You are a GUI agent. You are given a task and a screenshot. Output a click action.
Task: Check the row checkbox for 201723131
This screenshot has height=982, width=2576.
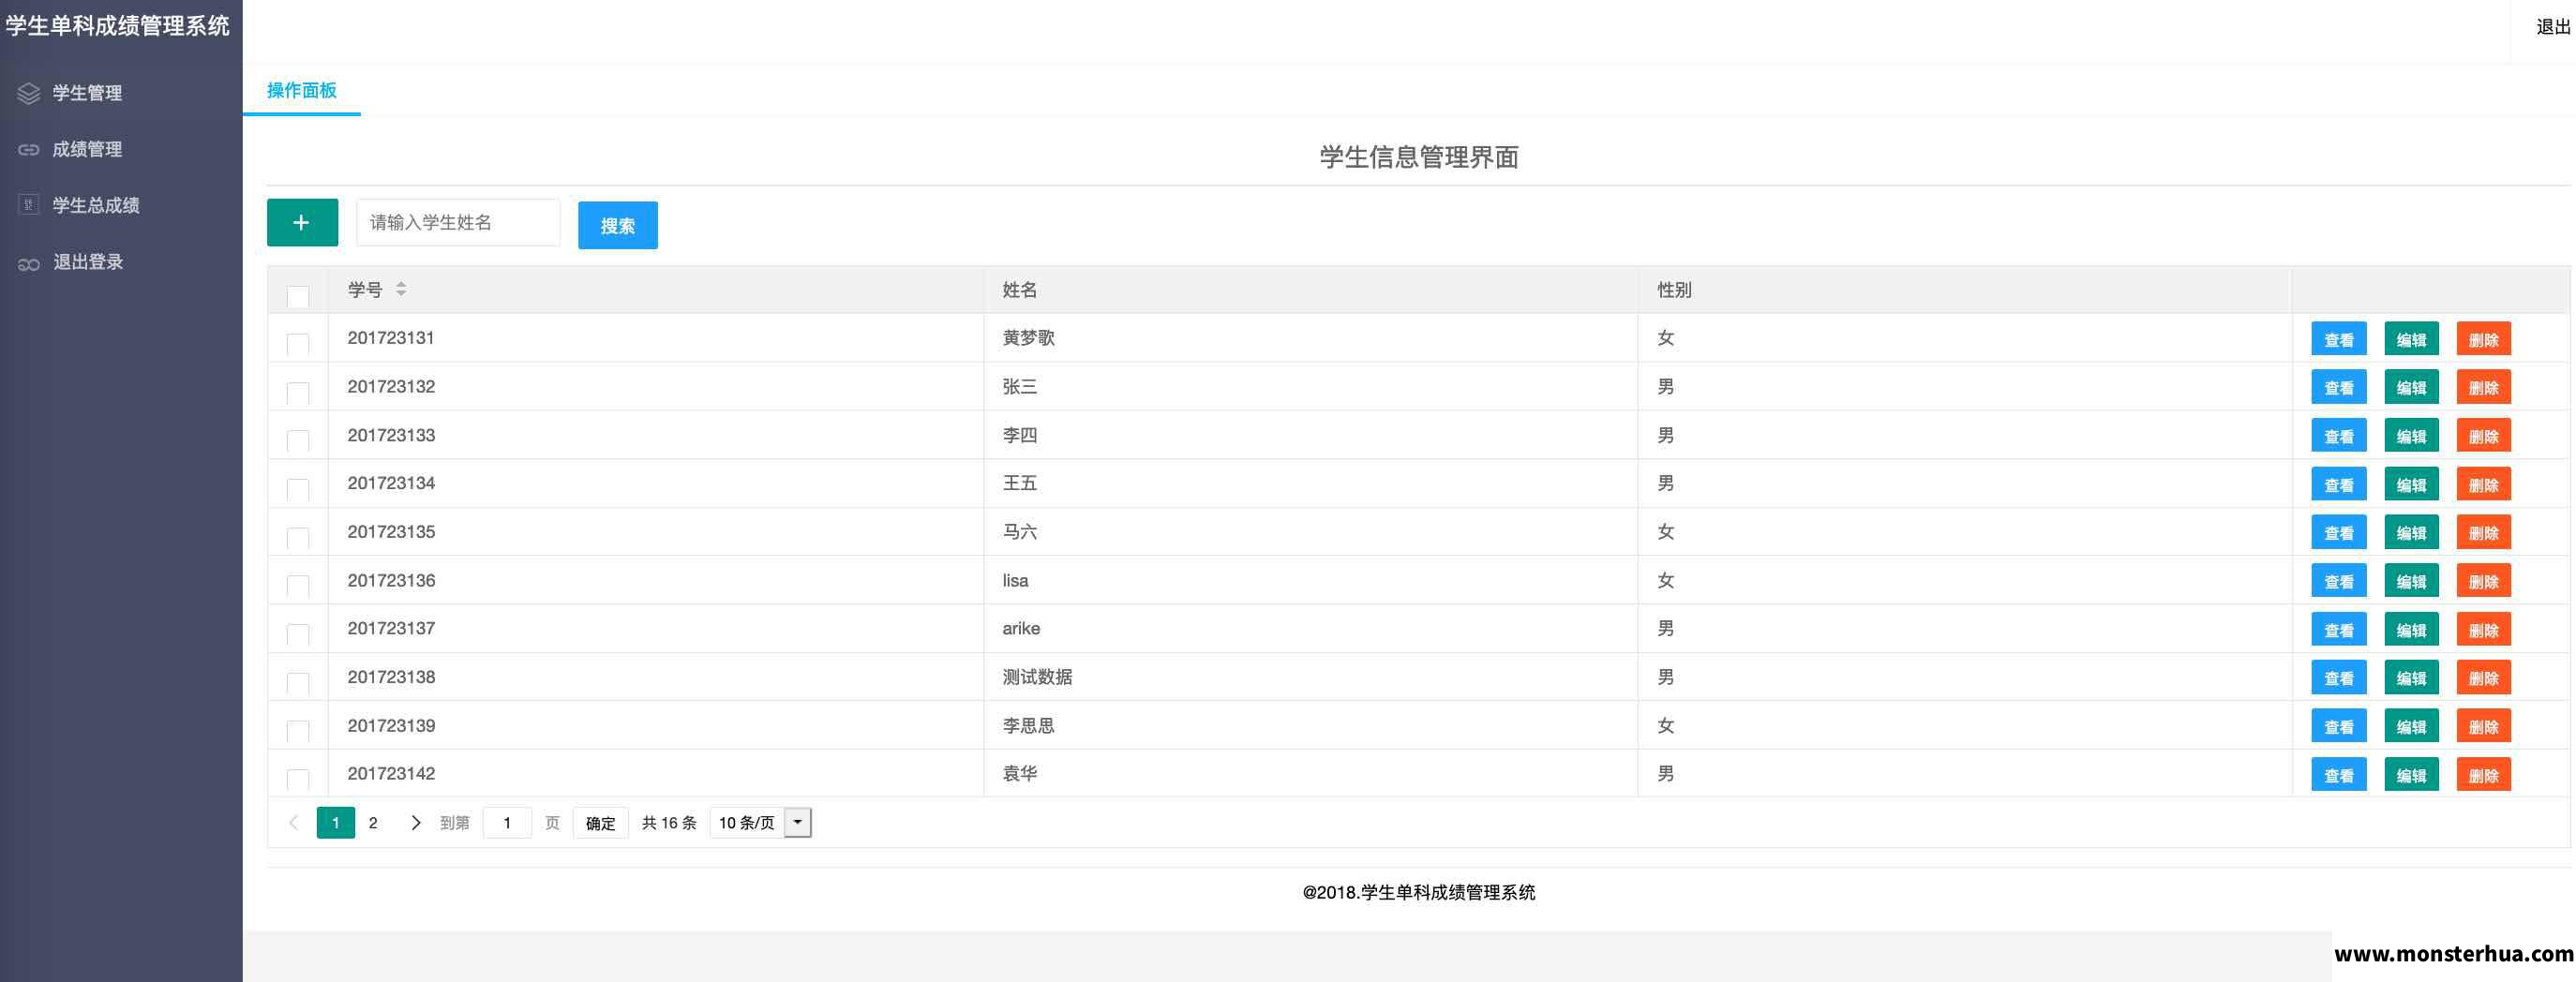pos(298,345)
